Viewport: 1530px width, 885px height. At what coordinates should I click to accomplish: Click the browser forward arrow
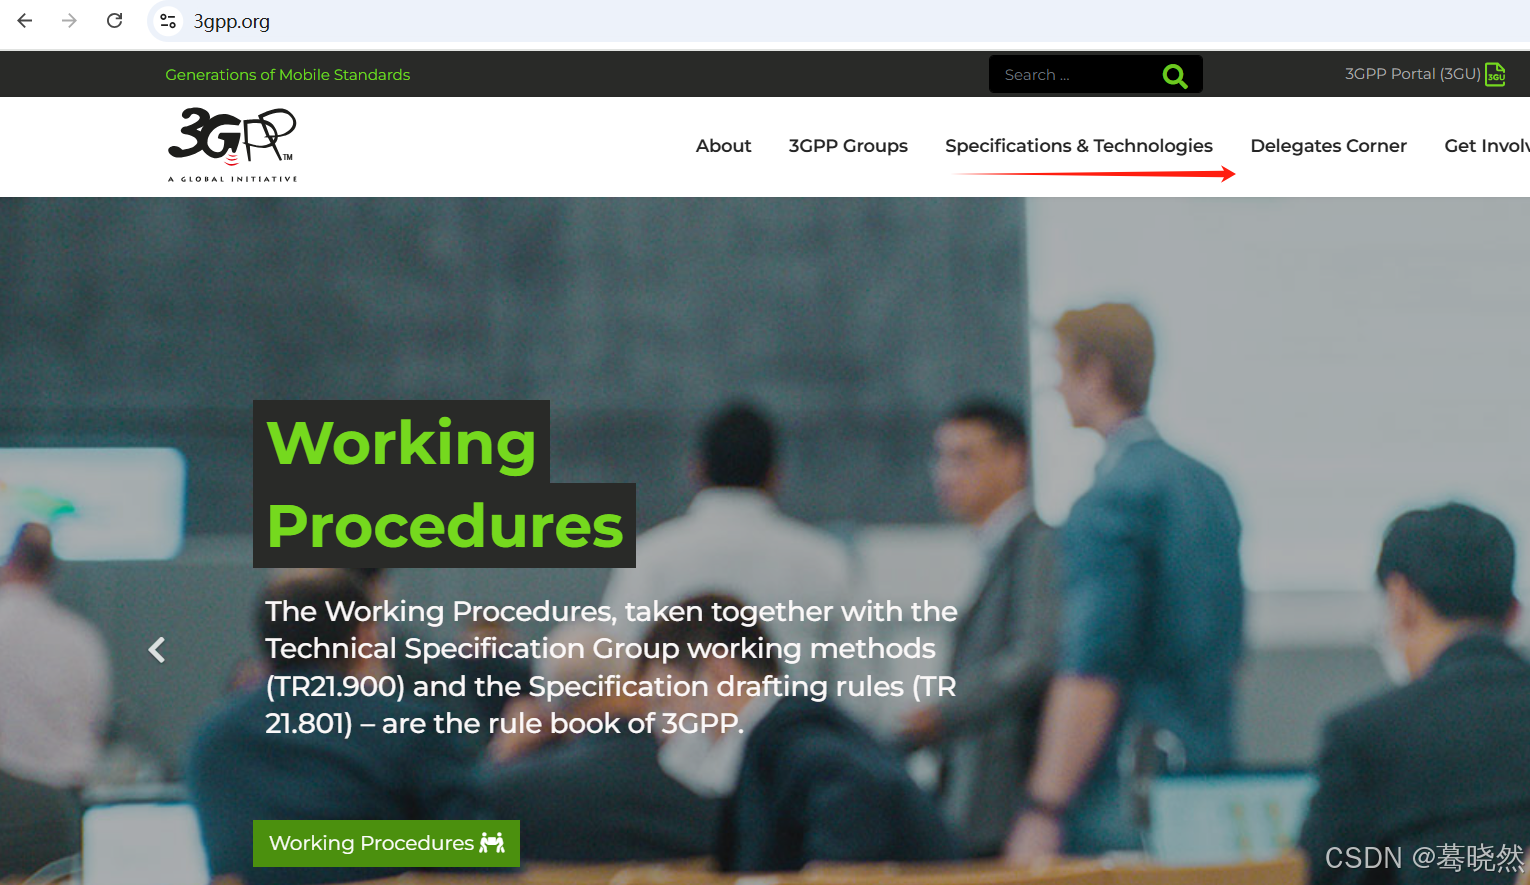click(69, 21)
